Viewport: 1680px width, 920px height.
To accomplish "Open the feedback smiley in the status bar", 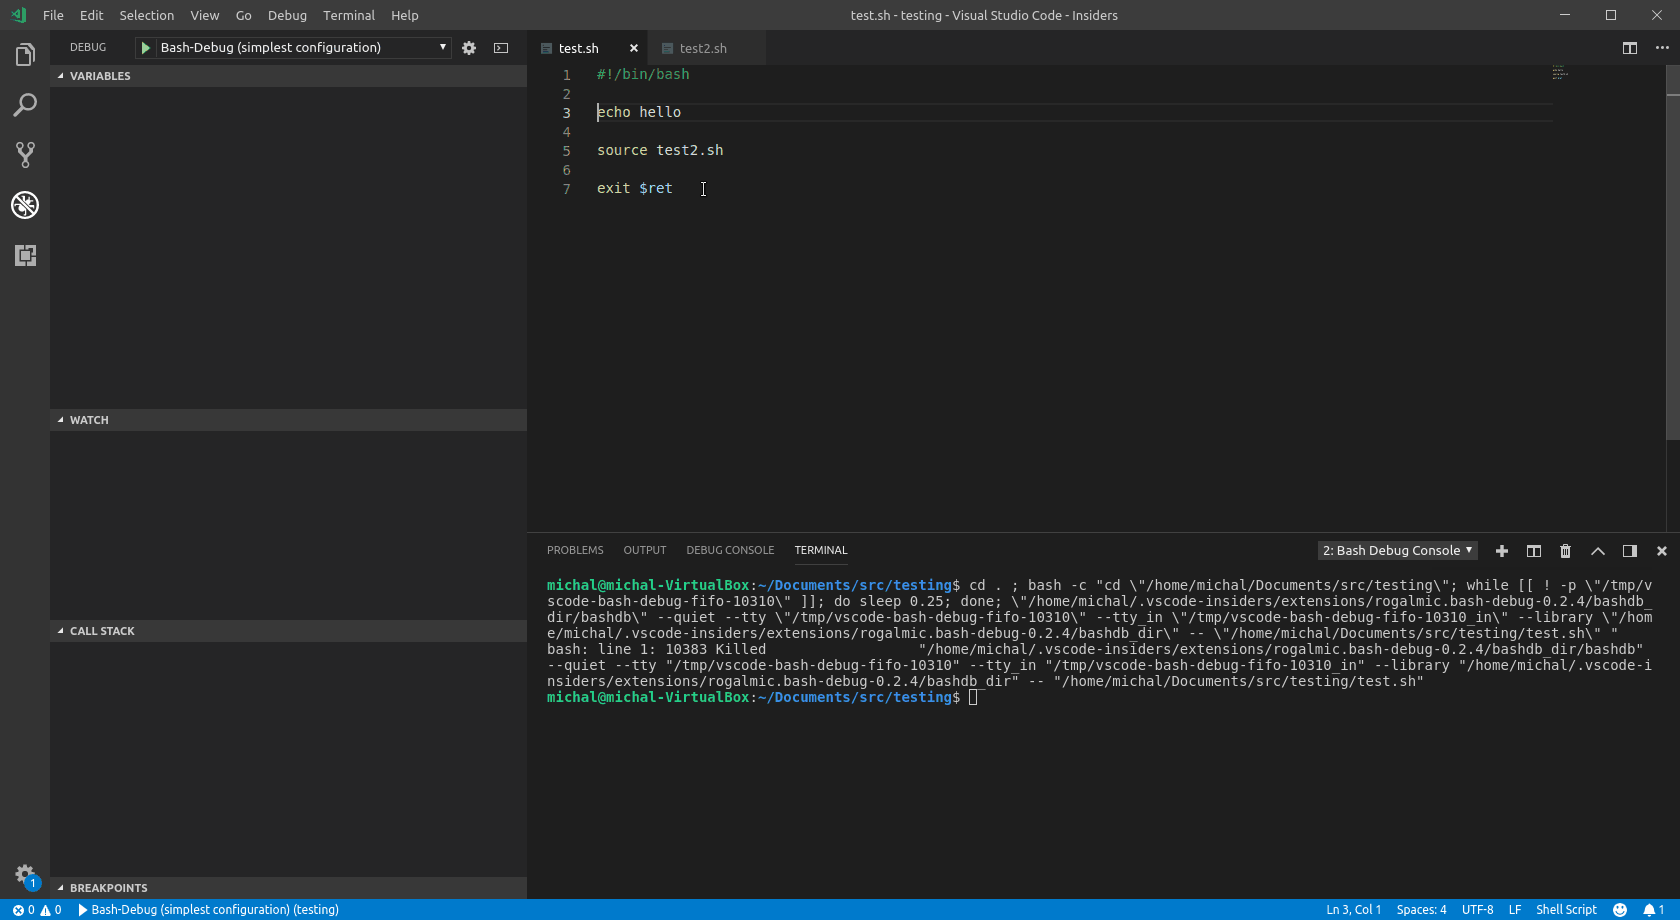I will pyautogui.click(x=1622, y=910).
